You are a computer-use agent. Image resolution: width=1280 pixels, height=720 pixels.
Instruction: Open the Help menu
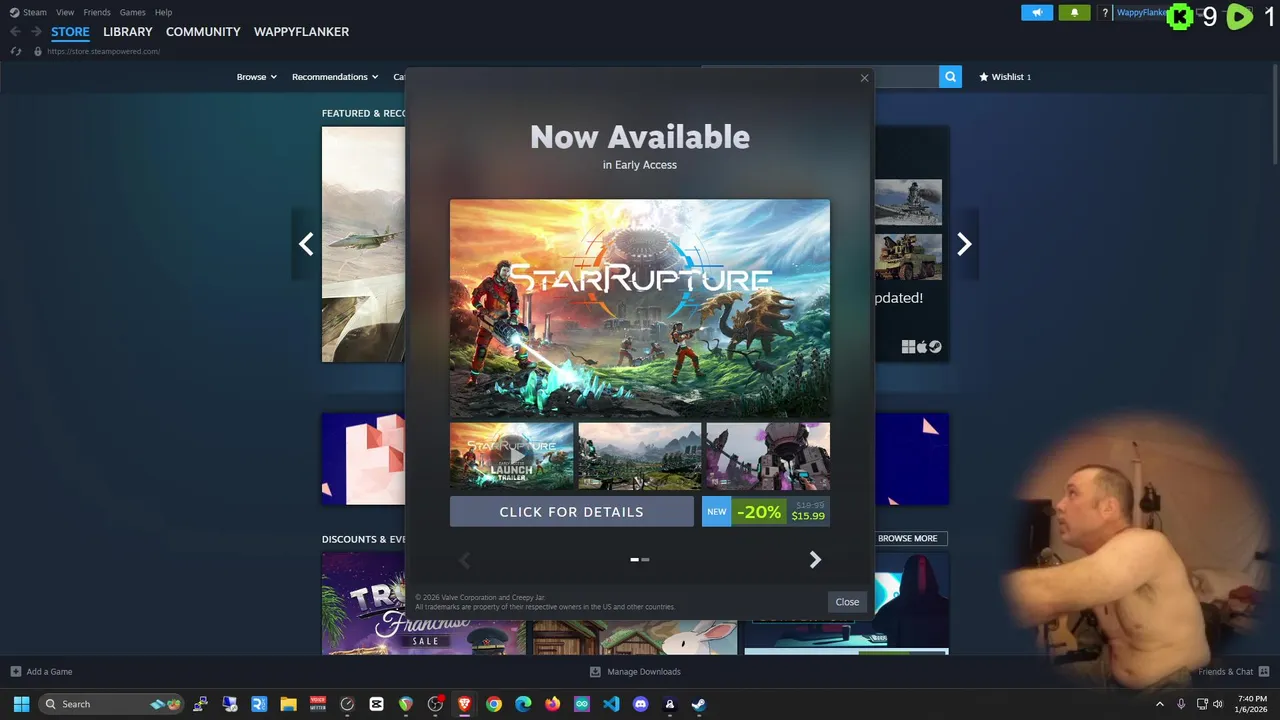click(163, 12)
